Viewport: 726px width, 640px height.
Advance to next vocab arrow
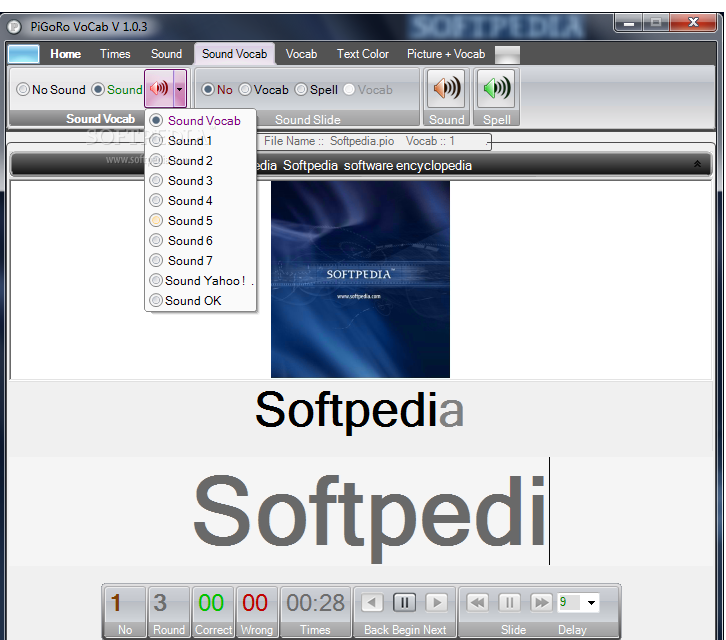[437, 602]
